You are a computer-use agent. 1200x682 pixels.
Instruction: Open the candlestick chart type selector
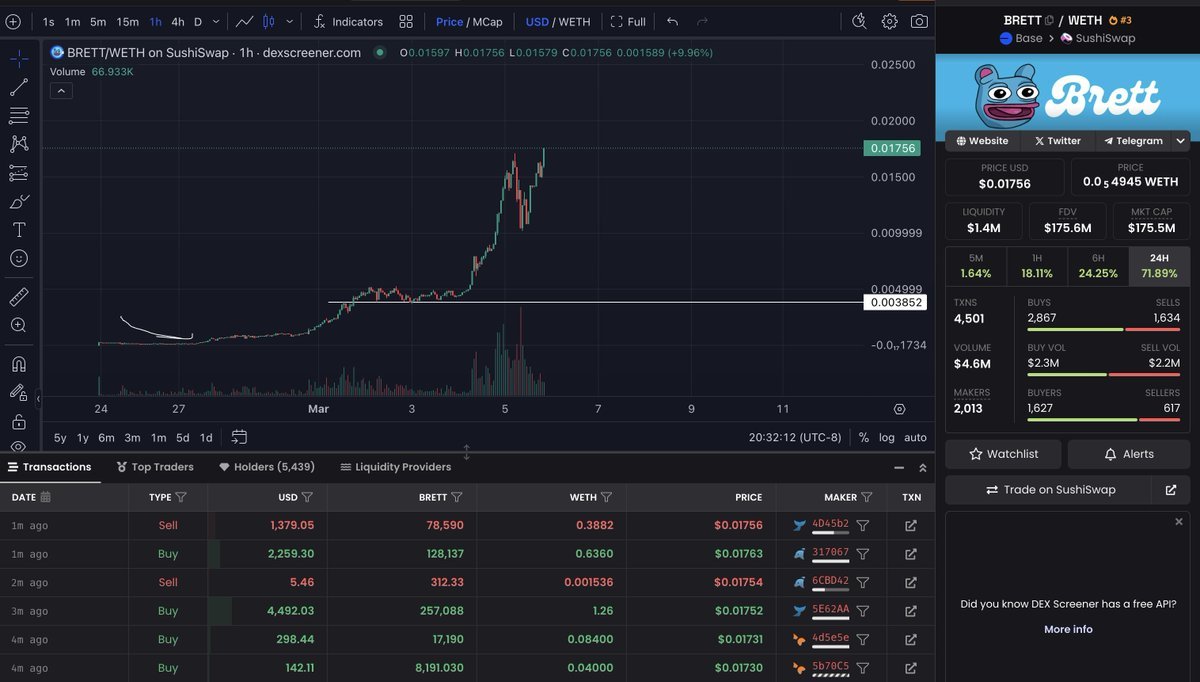269,21
